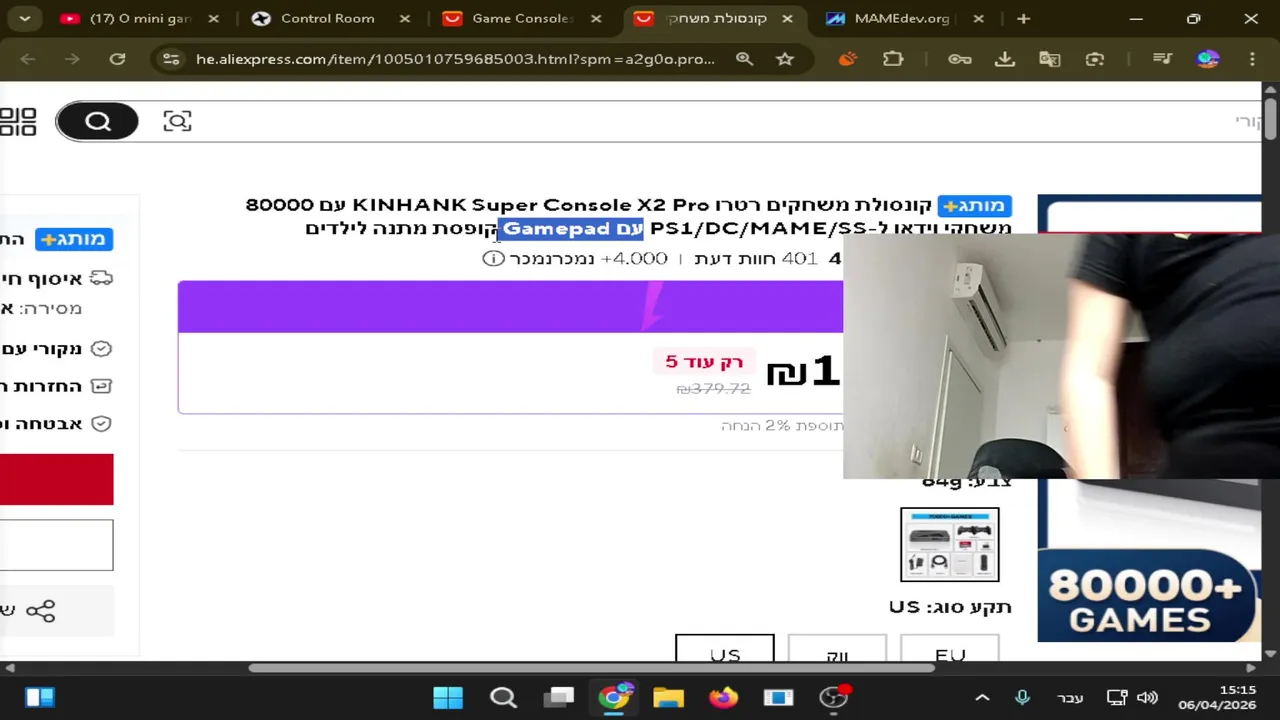Select the 64g color variant thumbnail

pos(950,545)
